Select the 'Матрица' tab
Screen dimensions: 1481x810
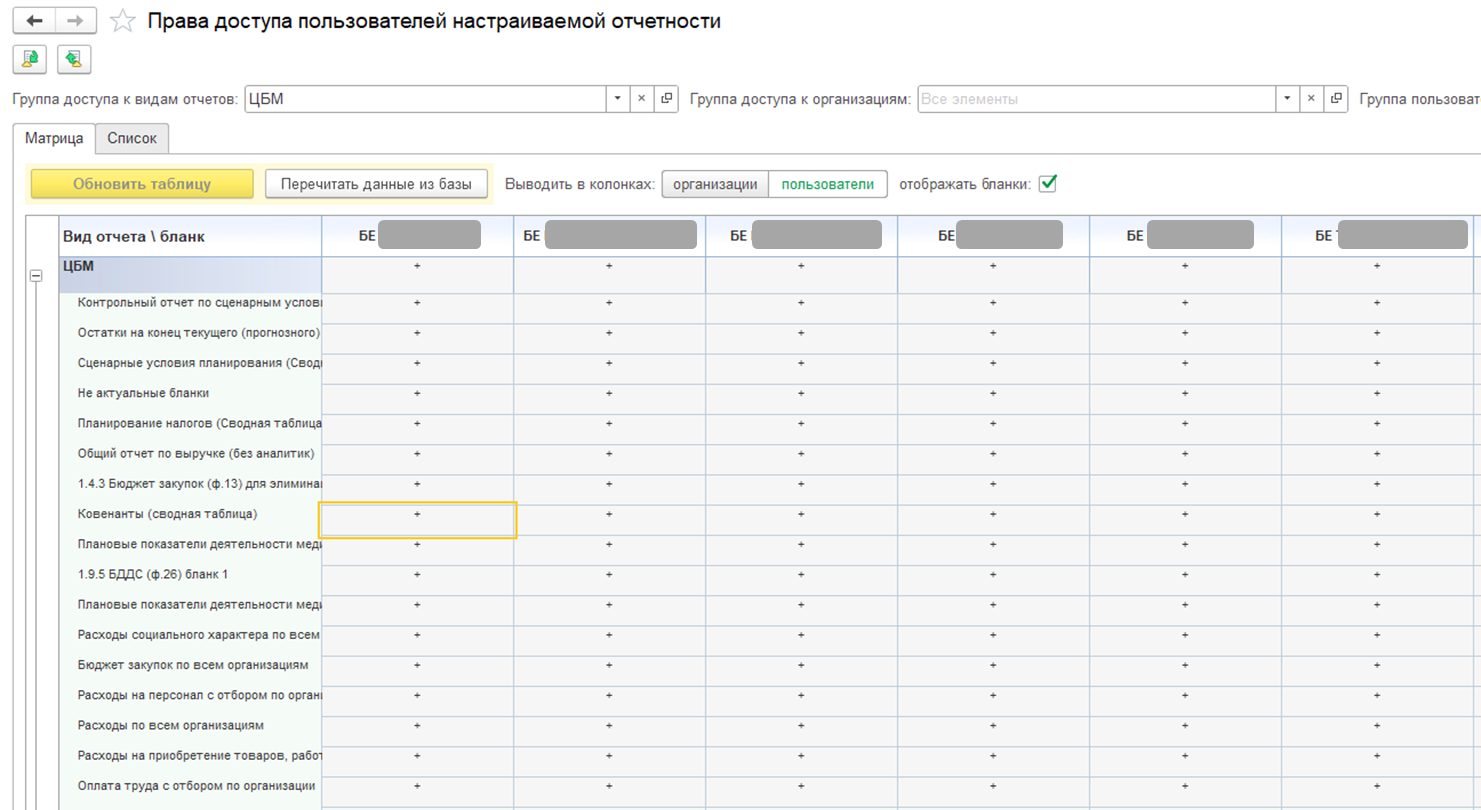pyautogui.click(x=54, y=139)
